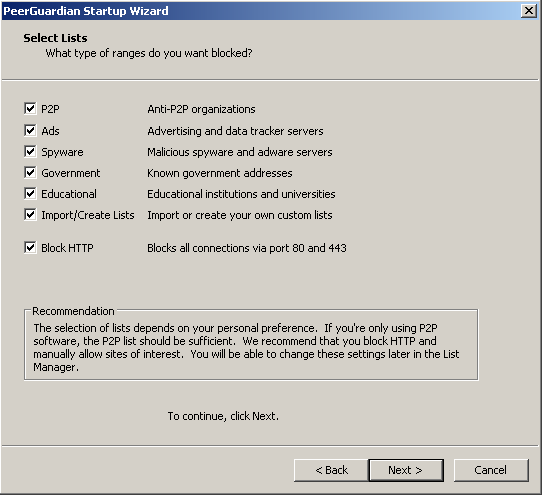Cancel the startup wizard
Screen dimensions: 542x495
point(491,470)
